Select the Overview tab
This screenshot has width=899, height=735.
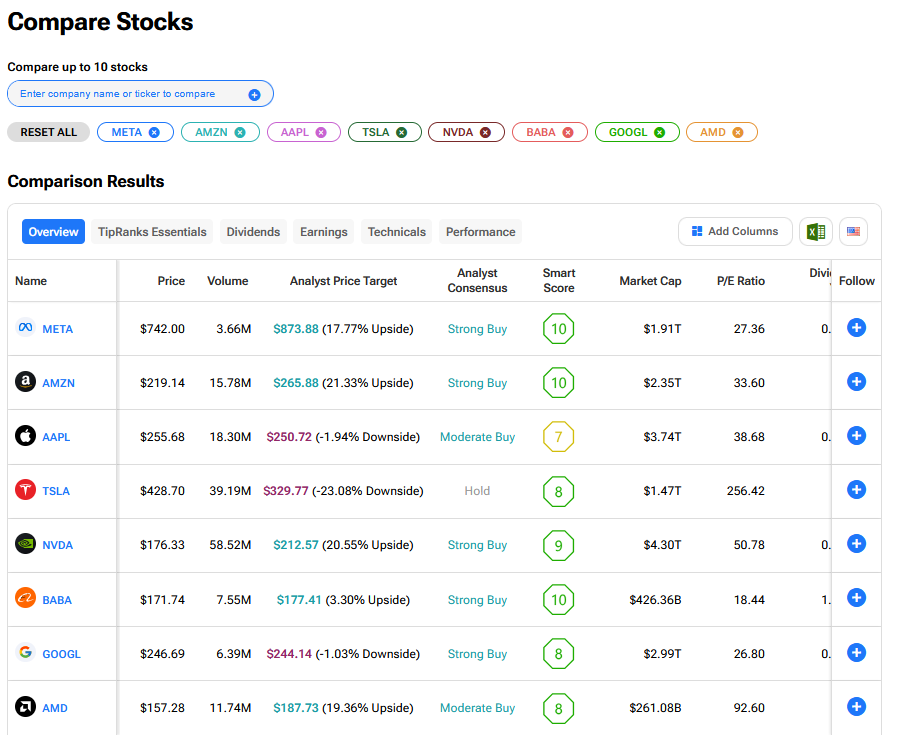click(53, 232)
